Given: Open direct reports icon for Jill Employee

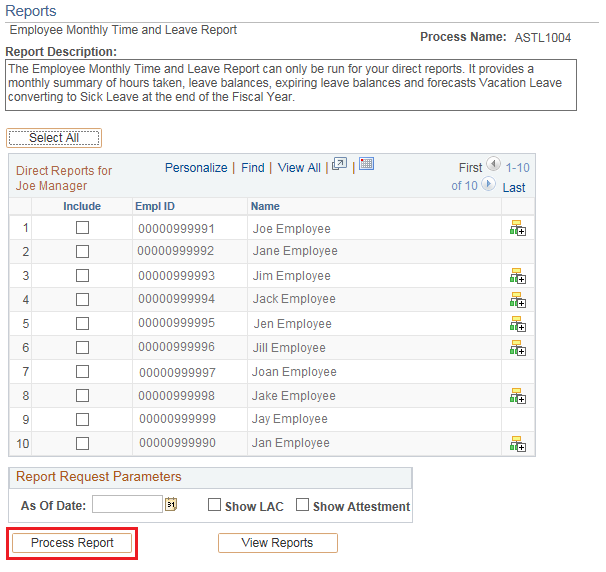Looking at the screenshot, I should 517,348.
